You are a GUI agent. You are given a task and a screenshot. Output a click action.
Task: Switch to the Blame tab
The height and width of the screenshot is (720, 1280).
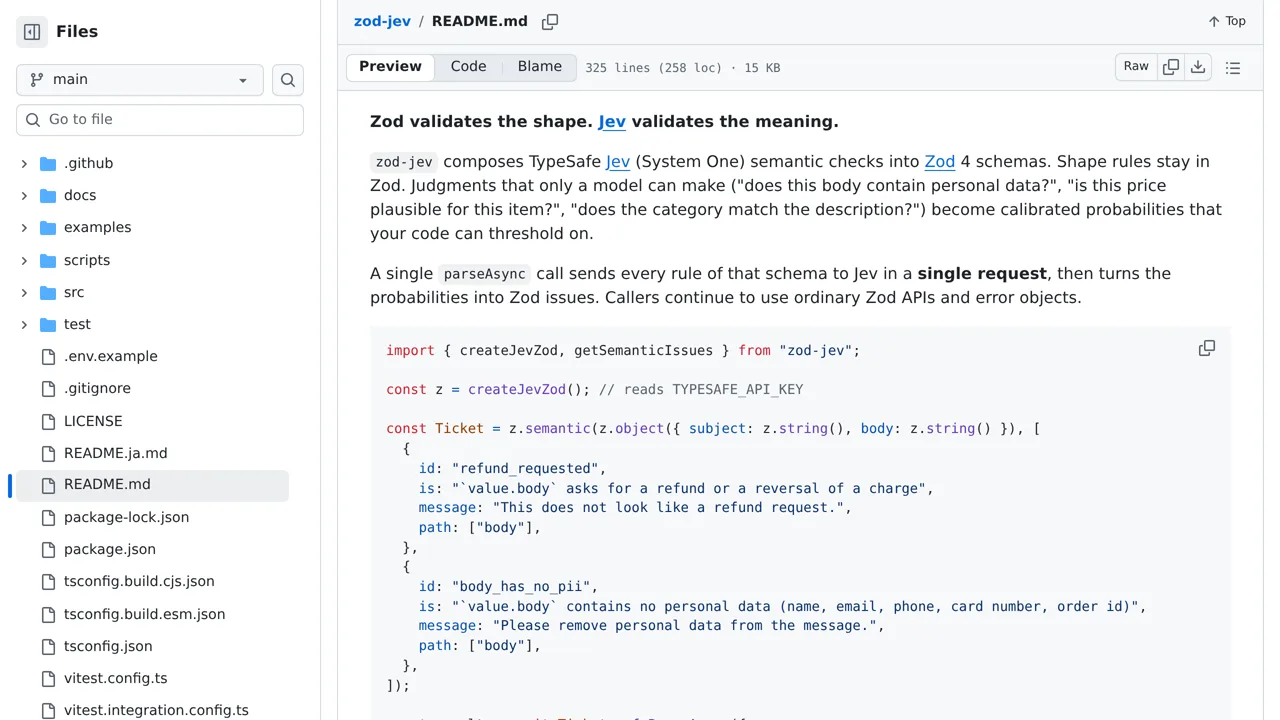(x=540, y=67)
